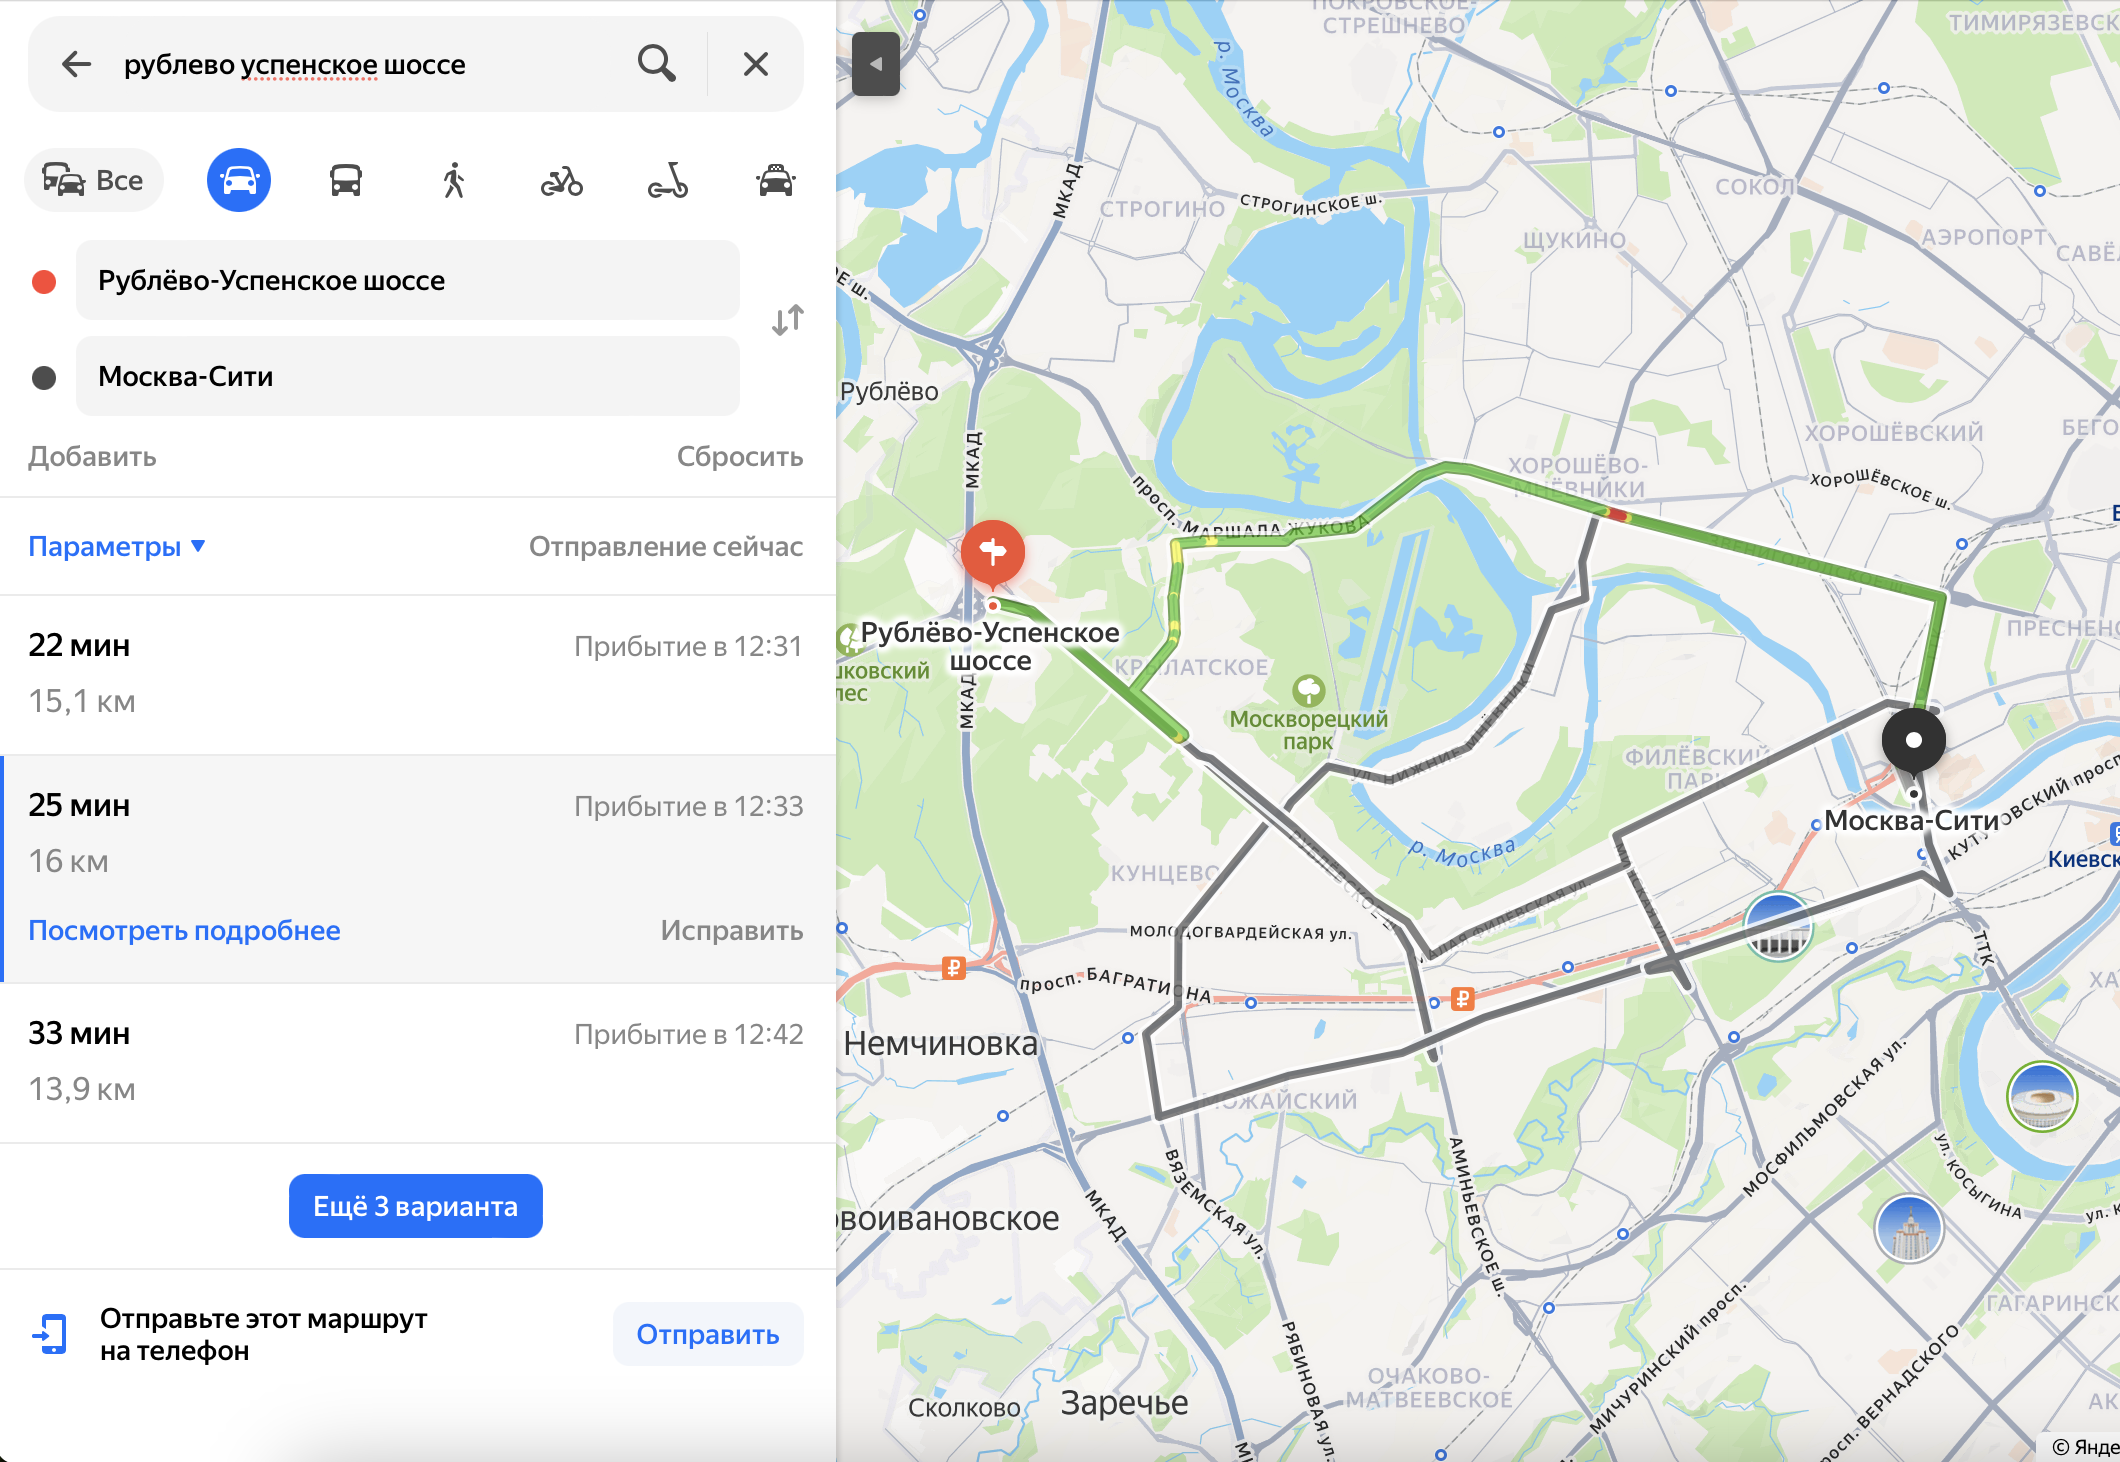Click the search magnifier icon
2120x1462 pixels.
pos(657,64)
